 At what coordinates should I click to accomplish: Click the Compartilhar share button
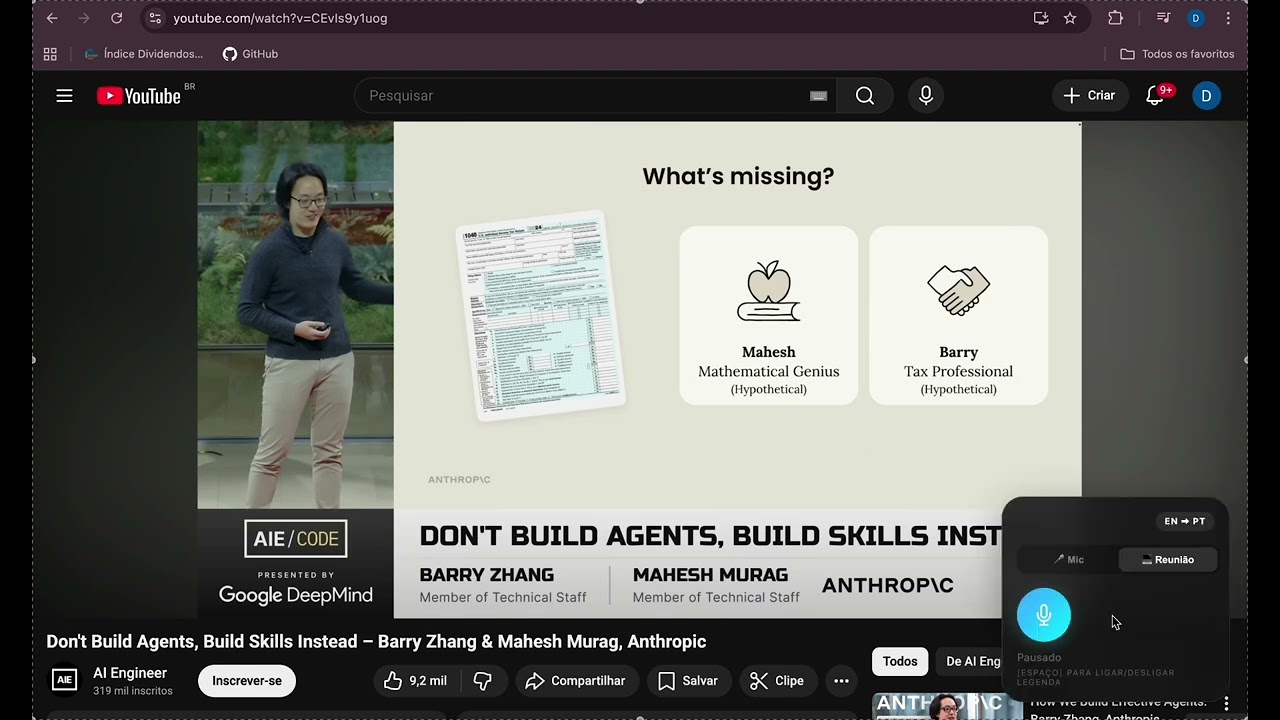[577, 681]
